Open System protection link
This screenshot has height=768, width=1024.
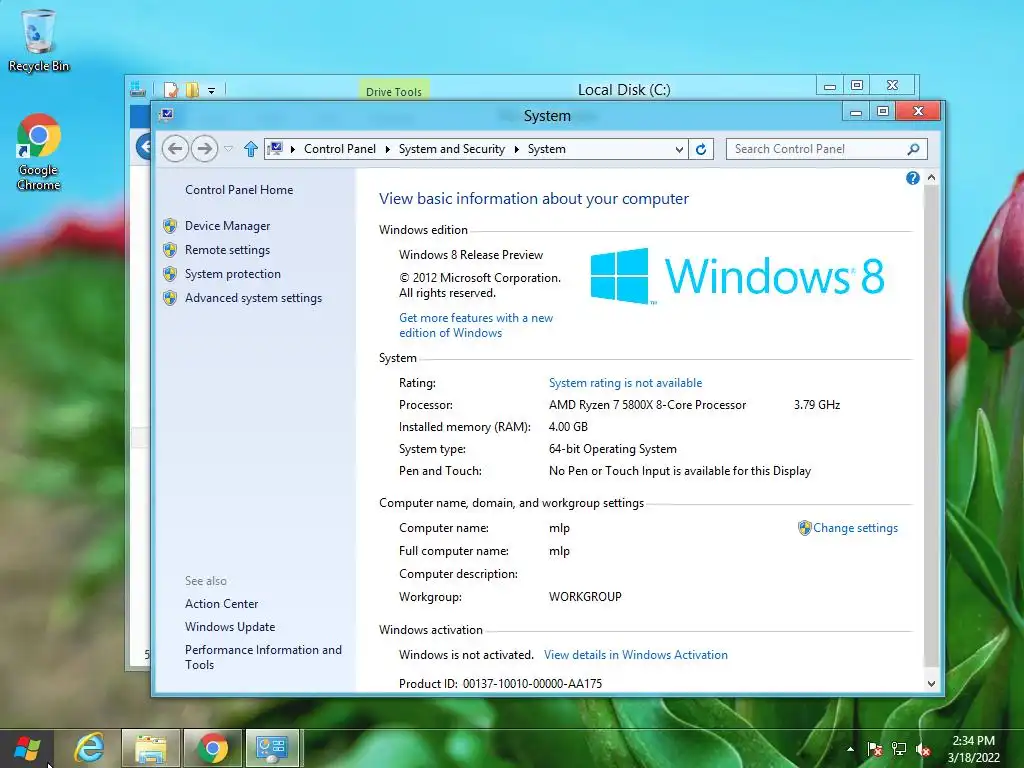pos(232,274)
